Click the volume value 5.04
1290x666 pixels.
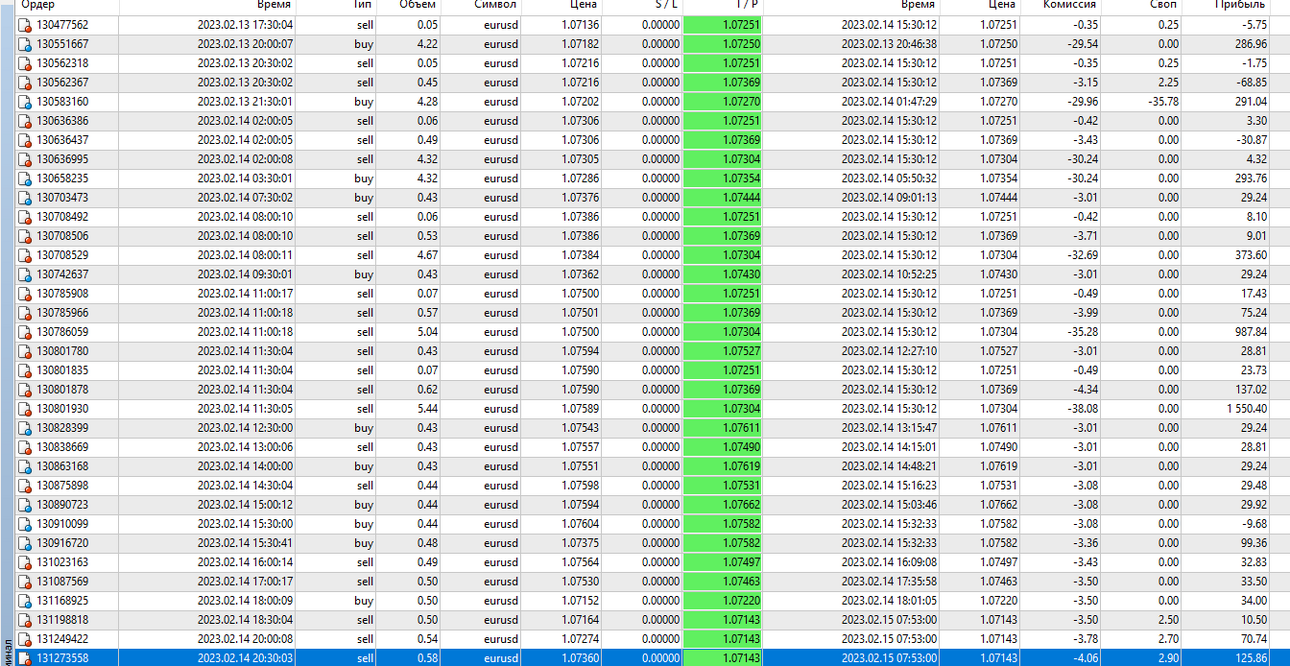pos(426,332)
